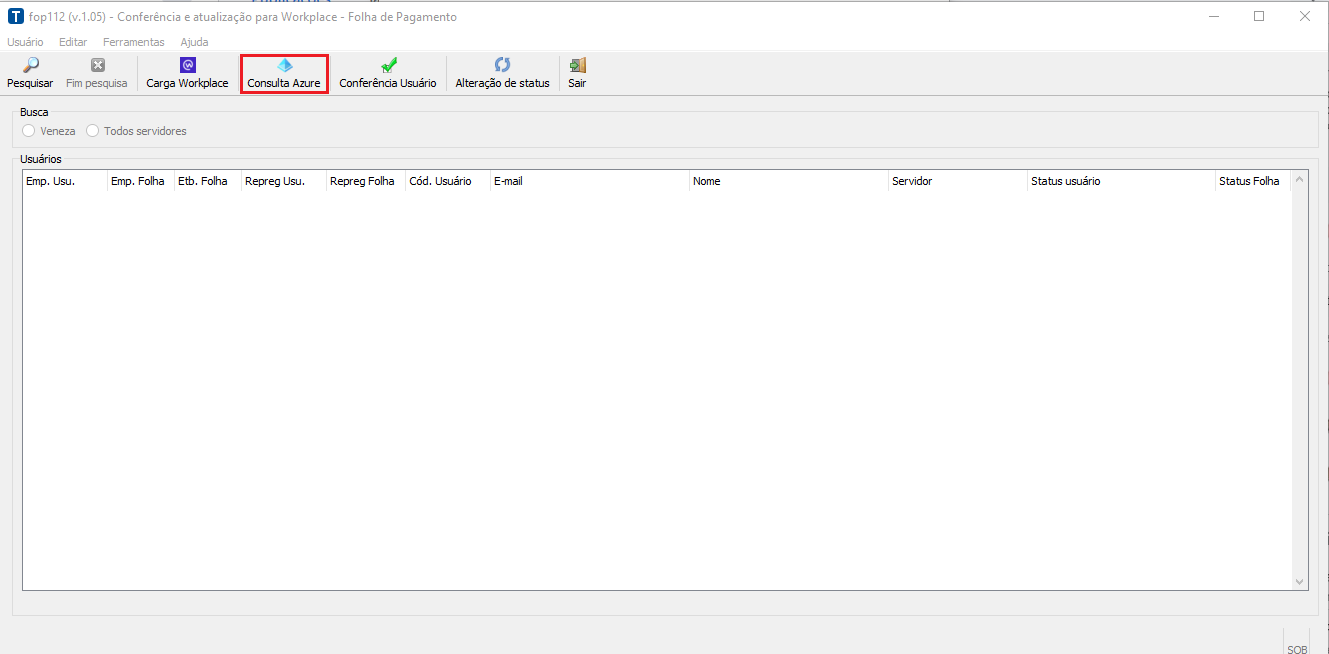Open Carga Workplace from the toolbar
The height and width of the screenshot is (654, 1329).
187,65
